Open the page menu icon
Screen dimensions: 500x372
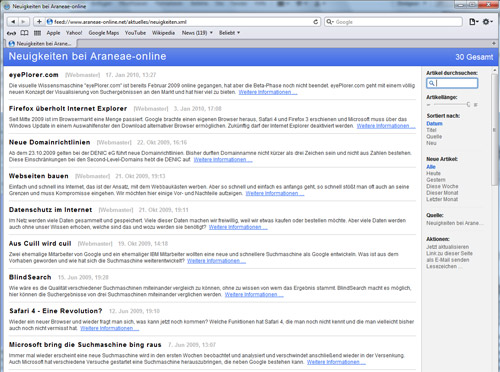(473, 22)
